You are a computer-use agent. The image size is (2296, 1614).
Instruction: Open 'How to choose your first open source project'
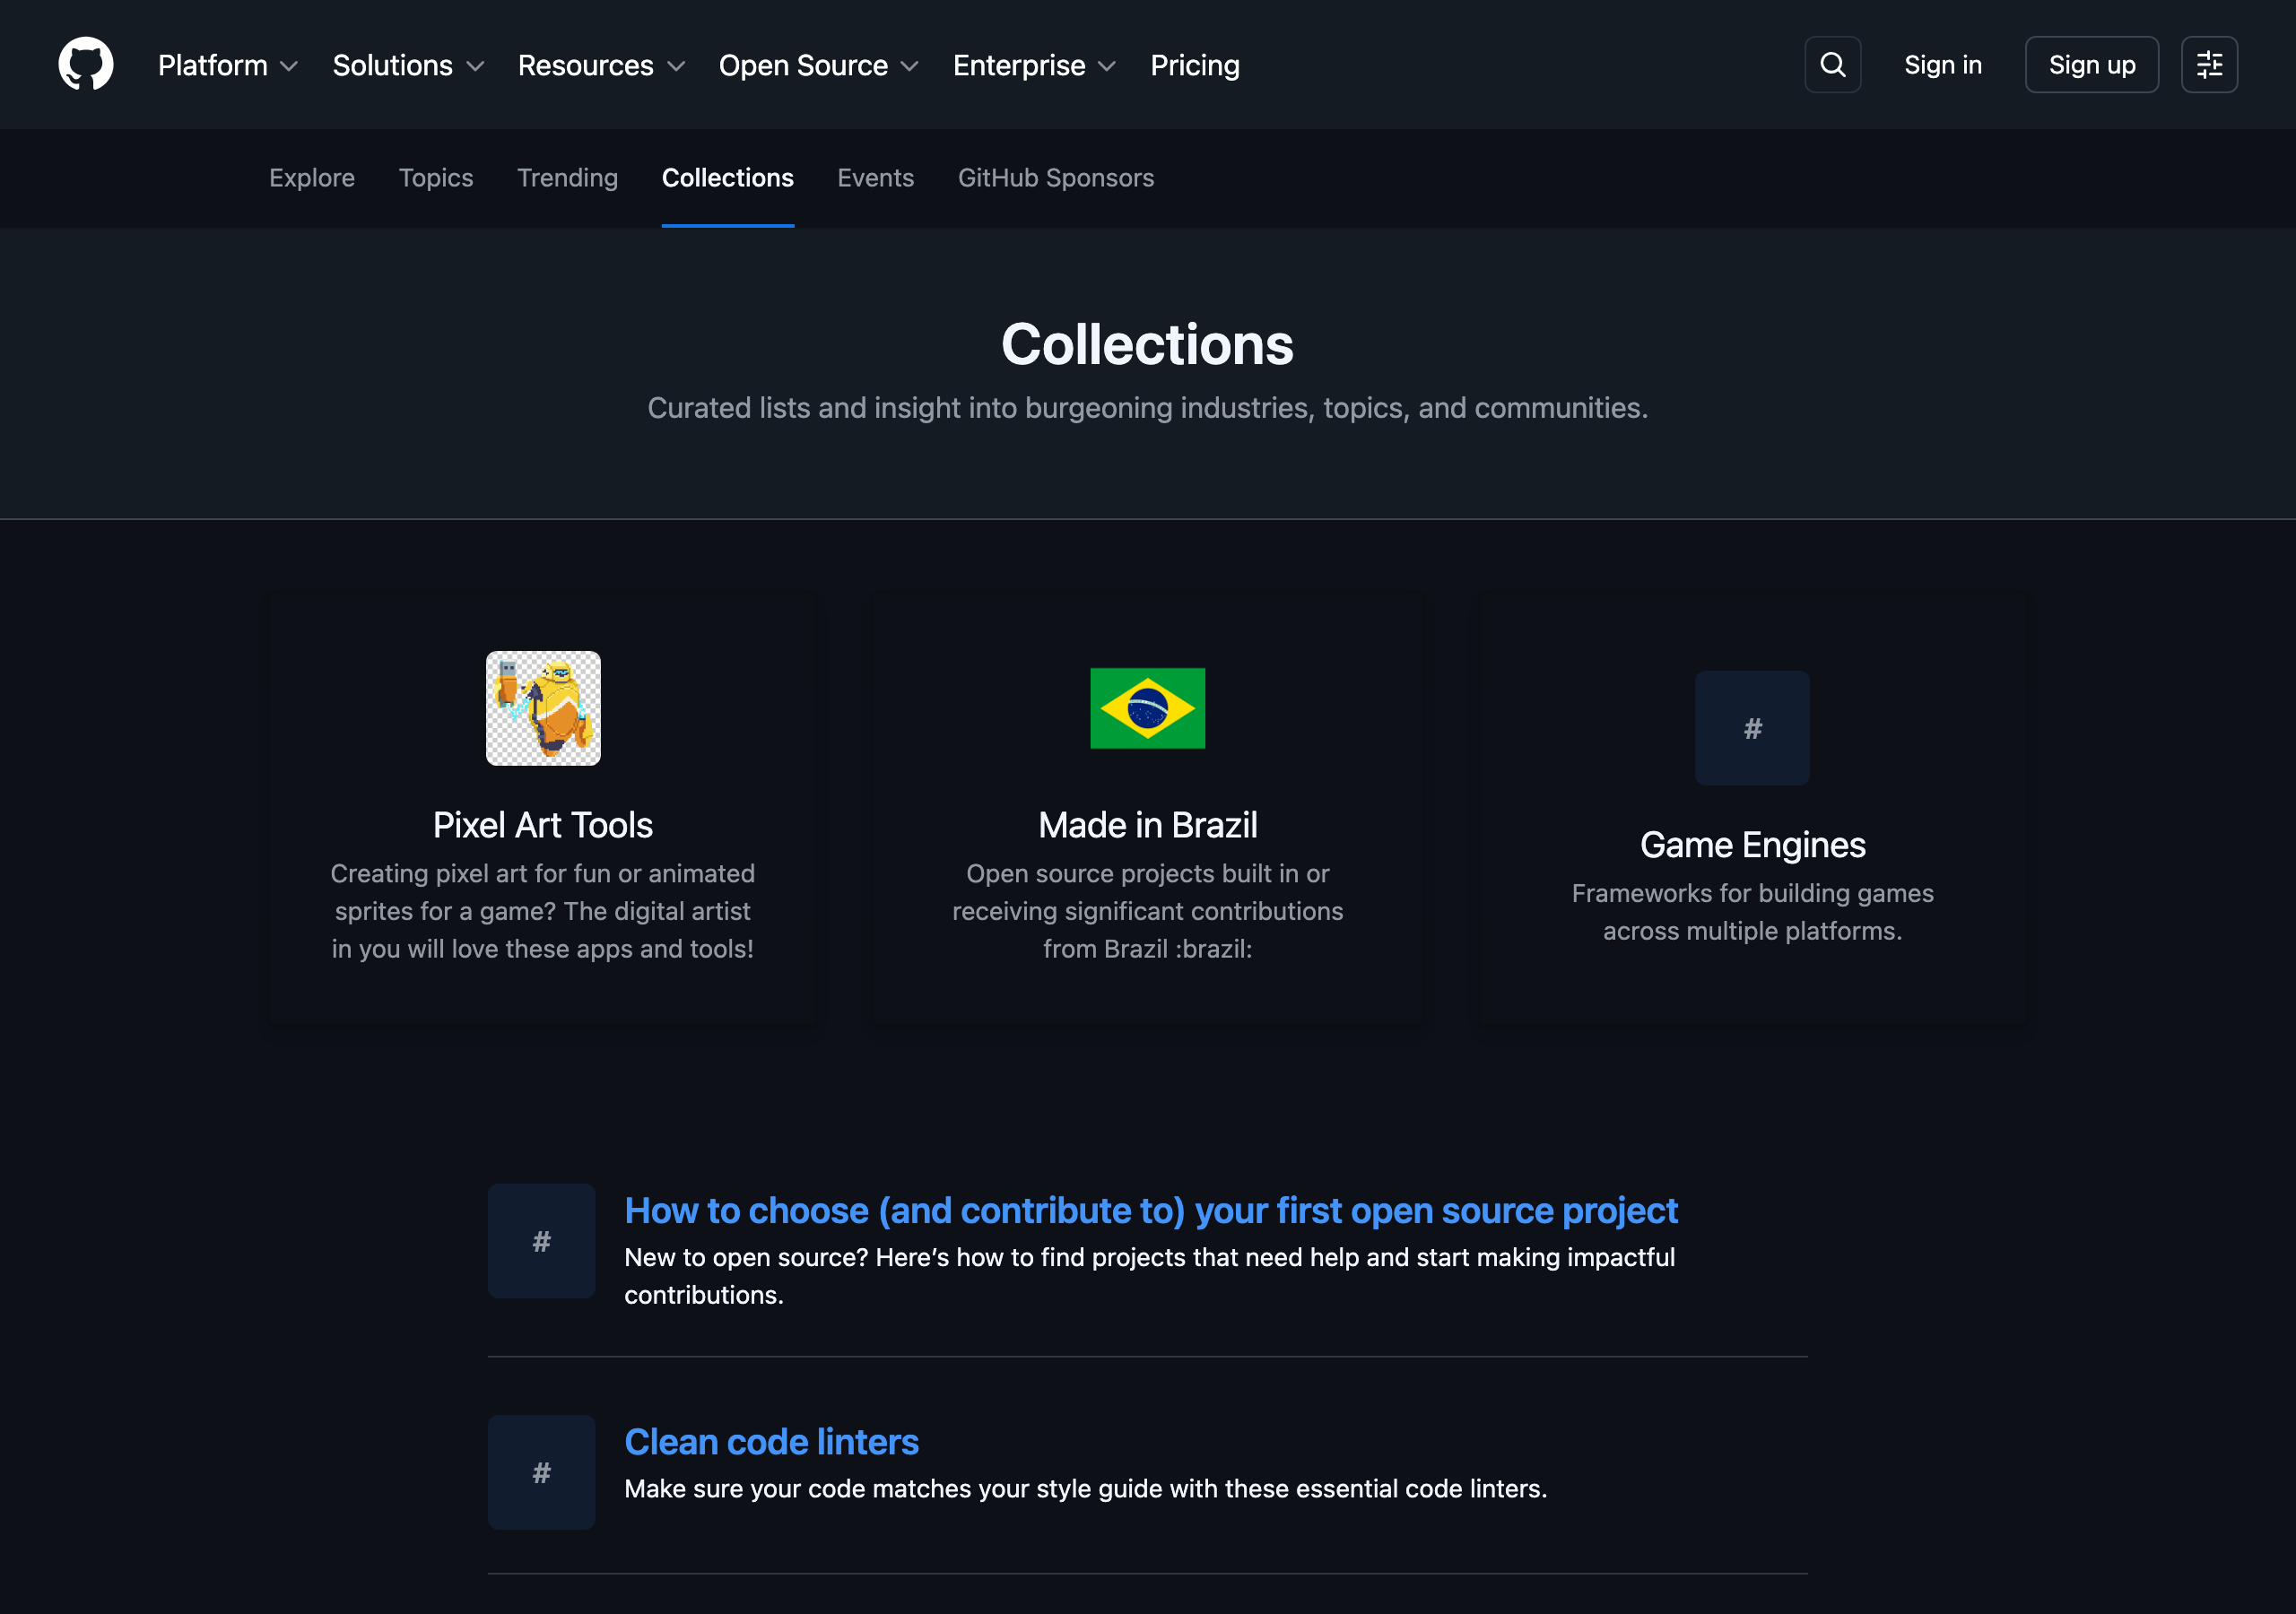pyautogui.click(x=1150, y=1210)
